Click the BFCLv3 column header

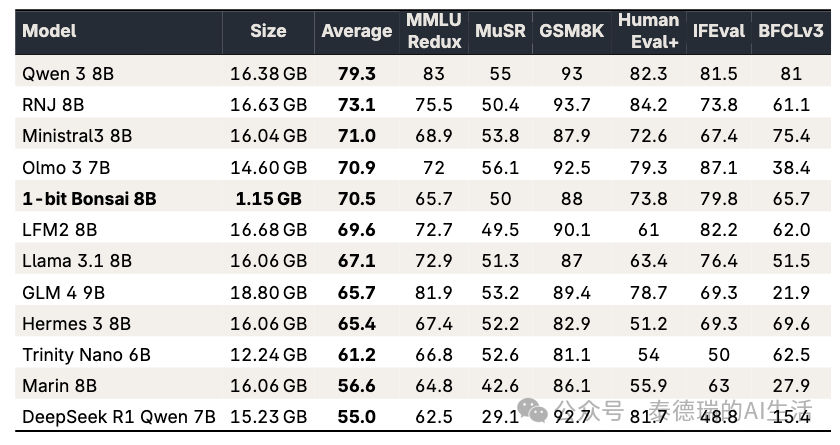793,31
